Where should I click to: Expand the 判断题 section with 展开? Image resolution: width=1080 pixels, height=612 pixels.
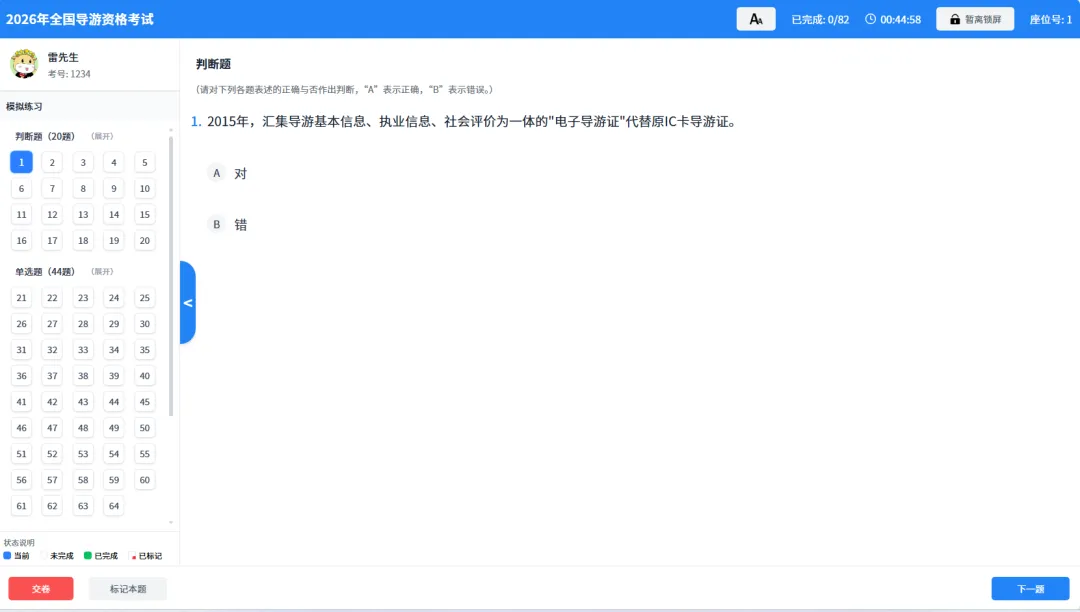(x=103, y=136)
